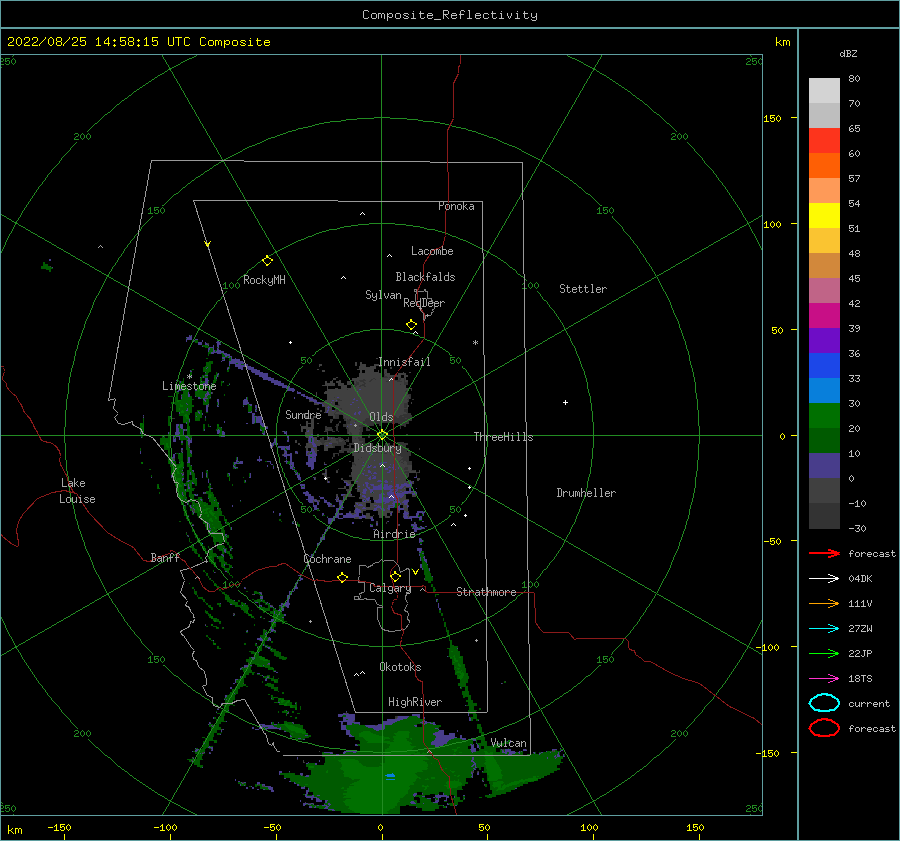Click the Calgary city label
The image size is (900, 841).
(390, 588)
